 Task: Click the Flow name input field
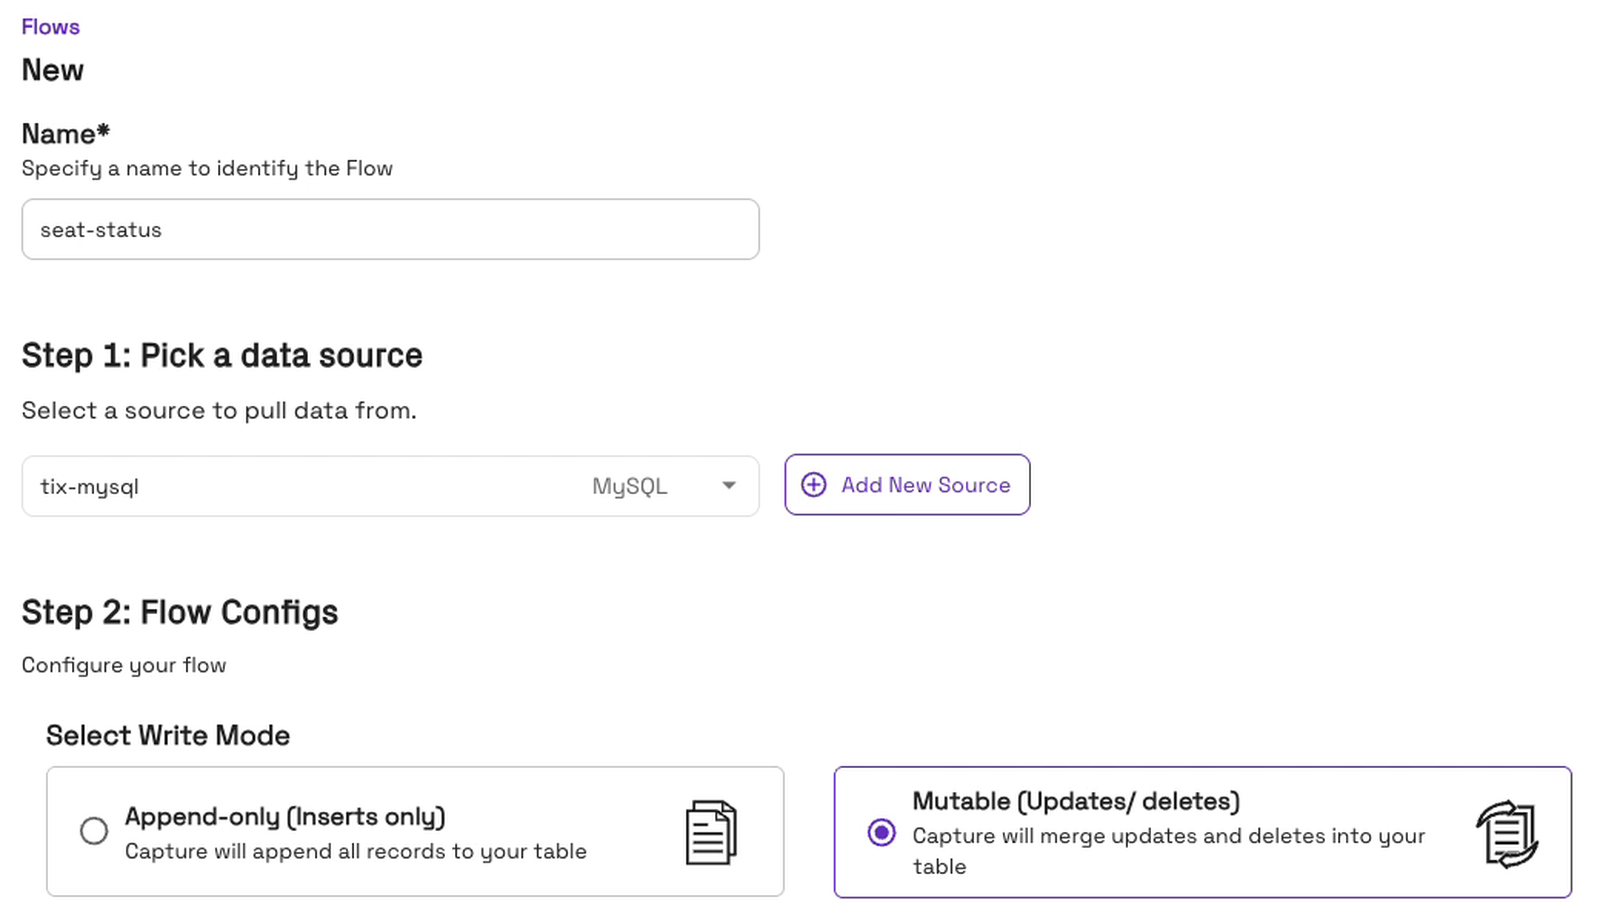tap(390, 229)
